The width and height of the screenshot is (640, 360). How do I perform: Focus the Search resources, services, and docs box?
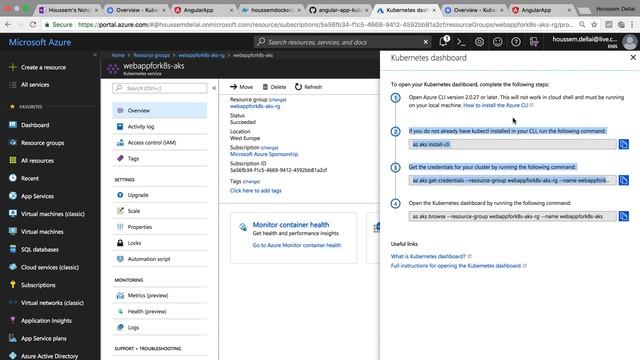tap(341, 42)
